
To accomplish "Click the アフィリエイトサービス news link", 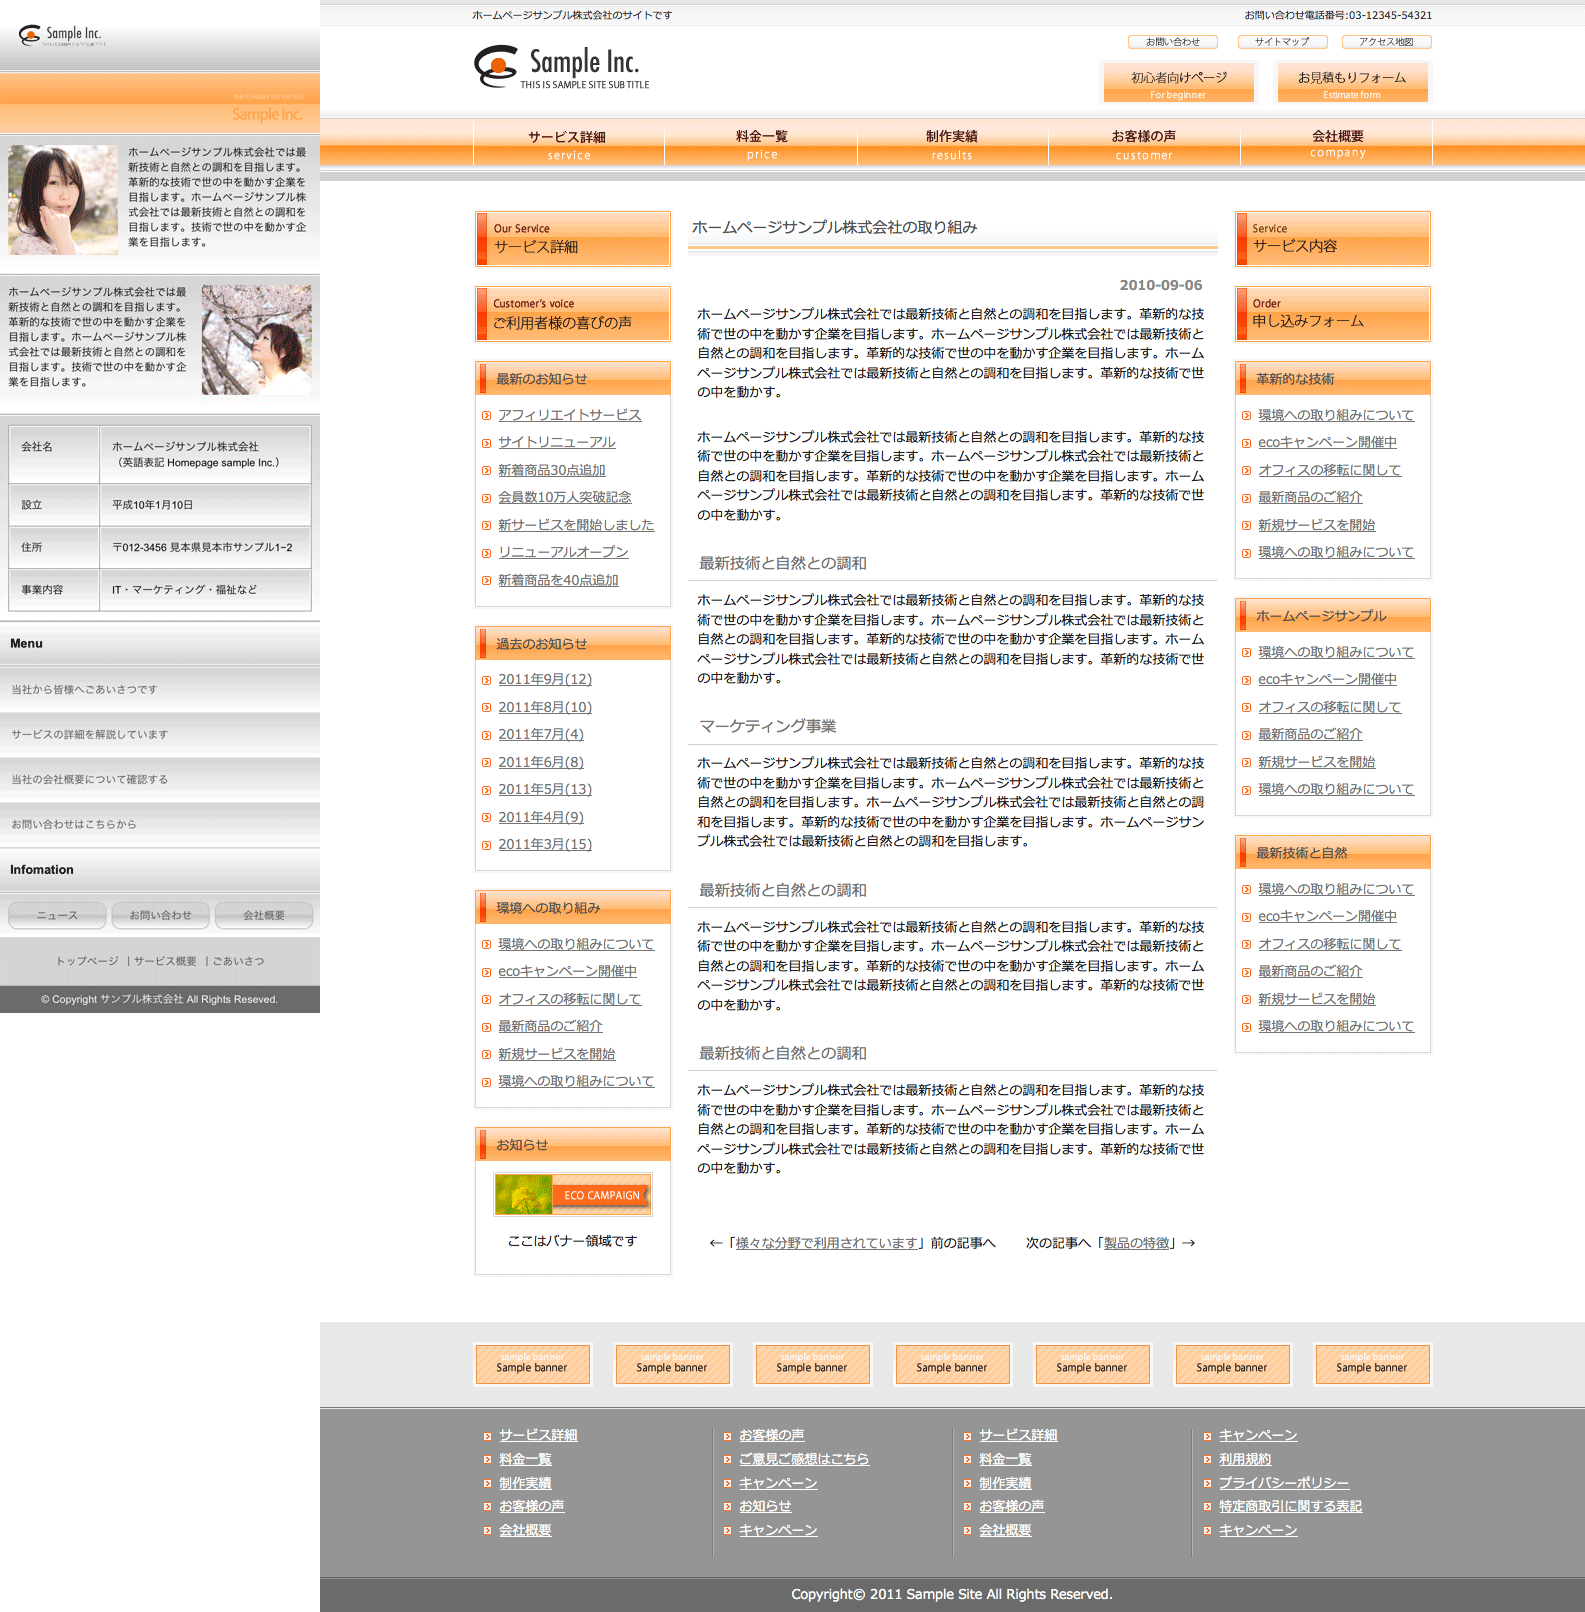I will click(569, 415).
